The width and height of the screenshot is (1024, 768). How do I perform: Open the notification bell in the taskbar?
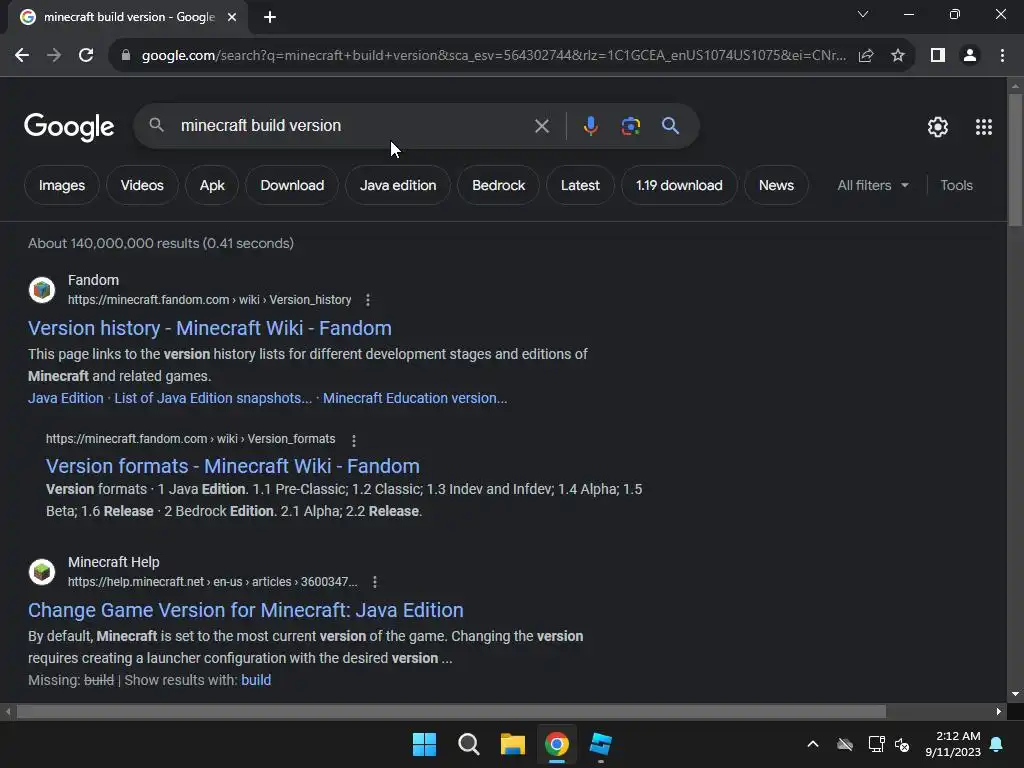coord(997,744)
